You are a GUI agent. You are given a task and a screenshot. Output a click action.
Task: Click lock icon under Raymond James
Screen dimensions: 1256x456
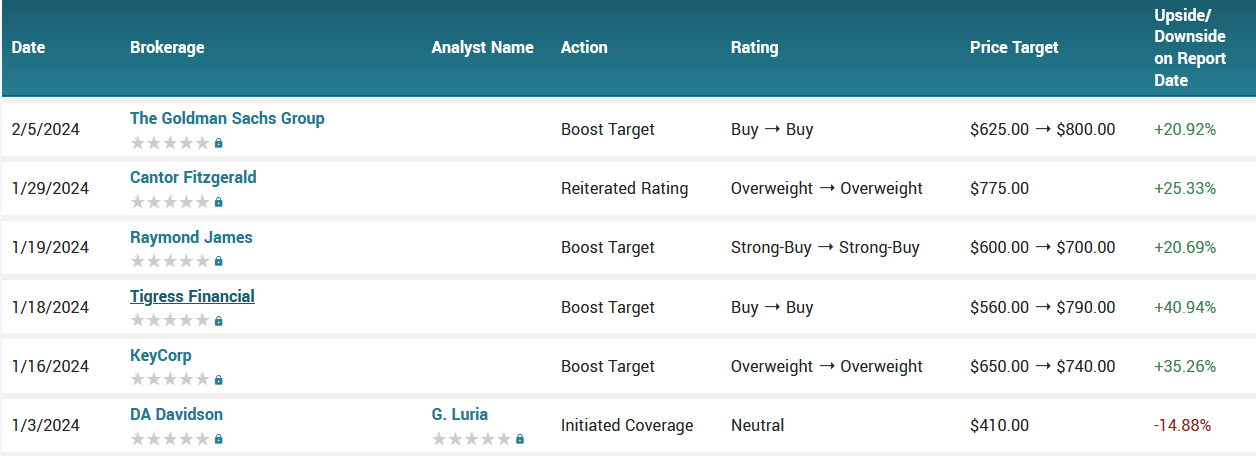(x=219, y=261)
